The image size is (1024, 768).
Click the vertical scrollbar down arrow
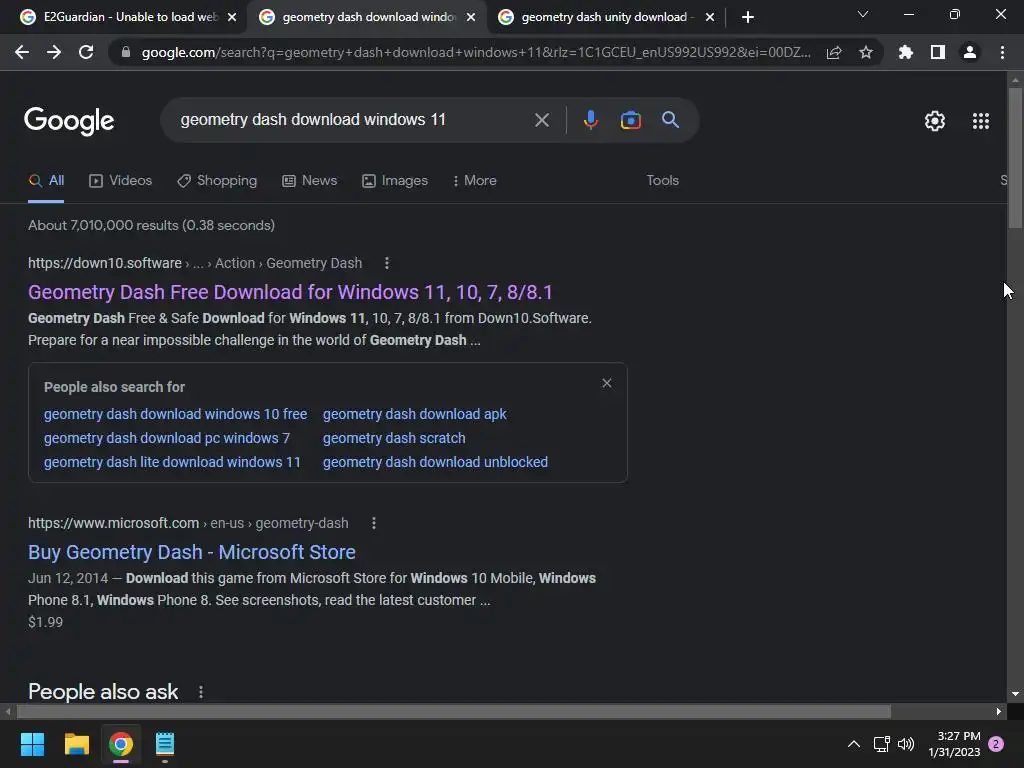tap(1014, 694)
